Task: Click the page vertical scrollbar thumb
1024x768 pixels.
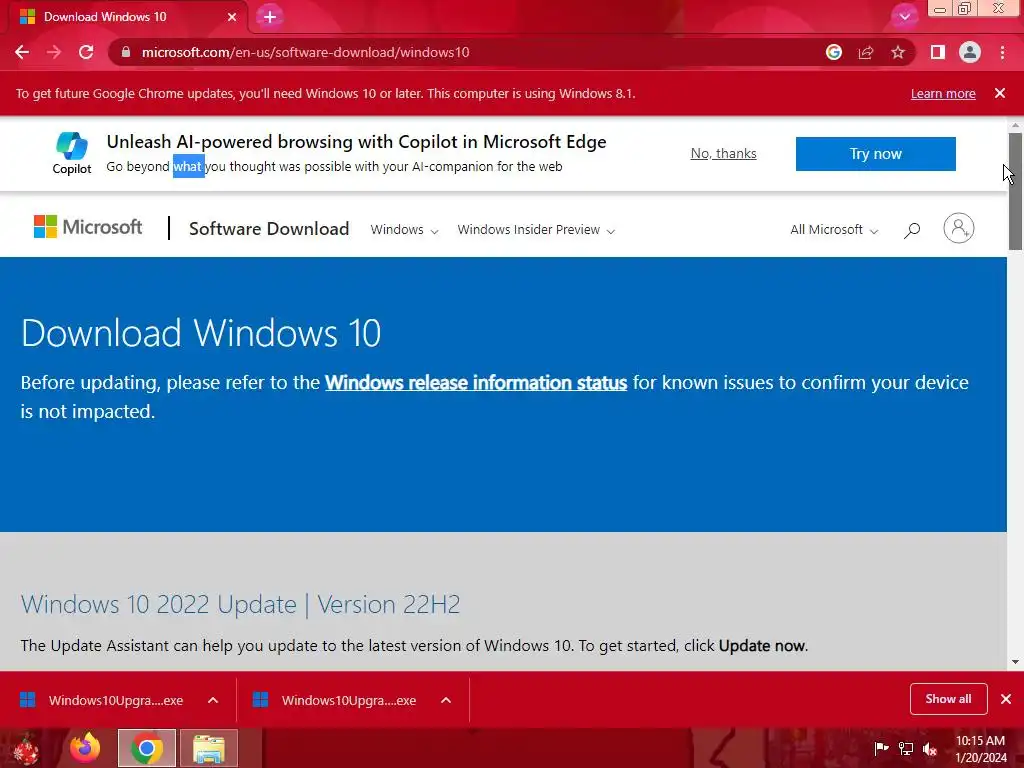Action: [x=1015, y=191]
